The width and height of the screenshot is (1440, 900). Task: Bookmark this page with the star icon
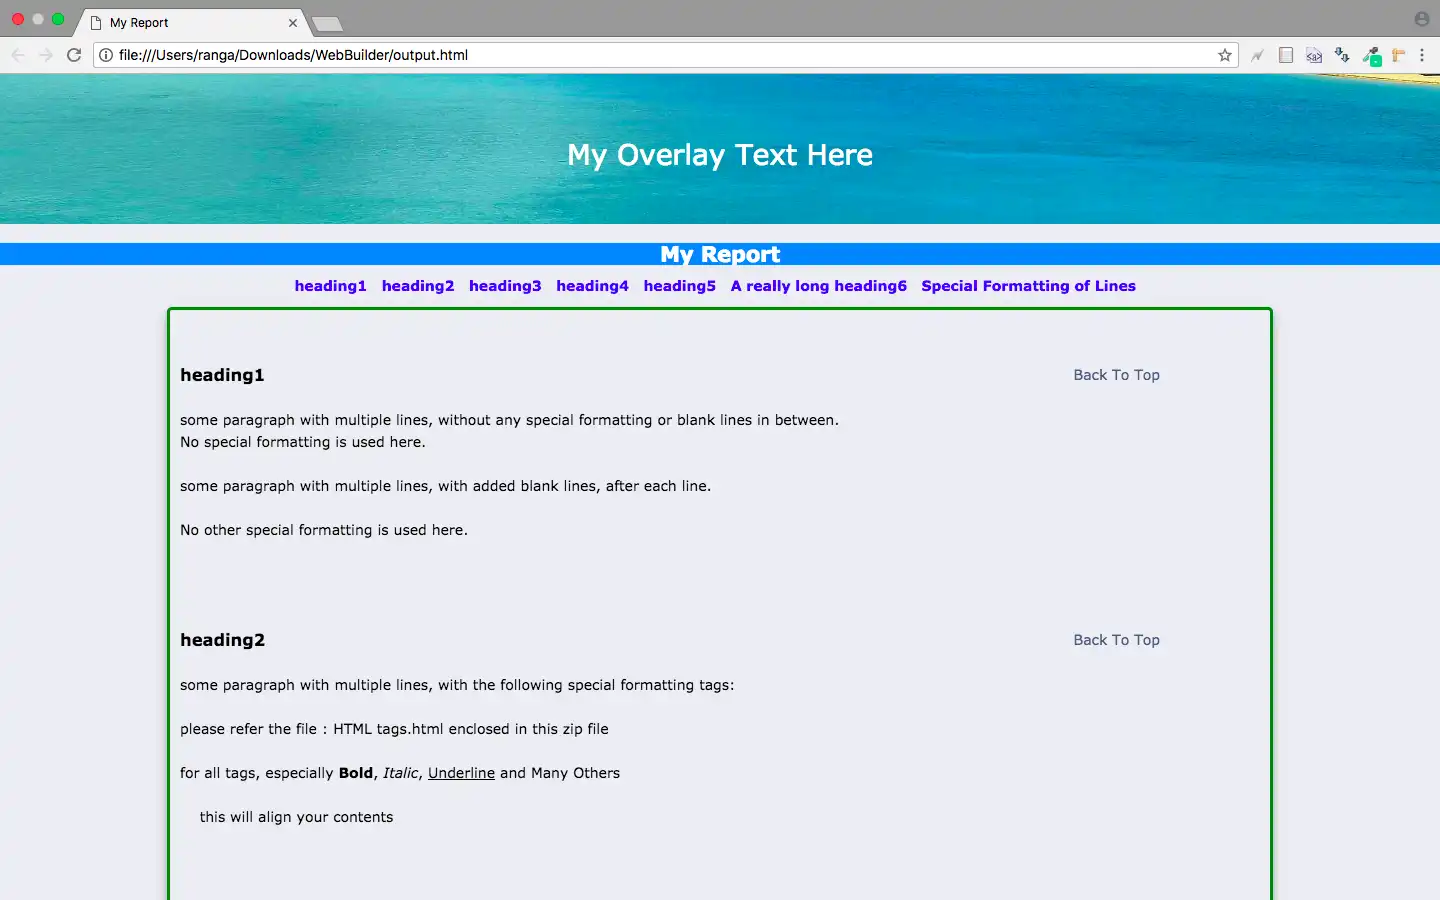point(1224,55)
